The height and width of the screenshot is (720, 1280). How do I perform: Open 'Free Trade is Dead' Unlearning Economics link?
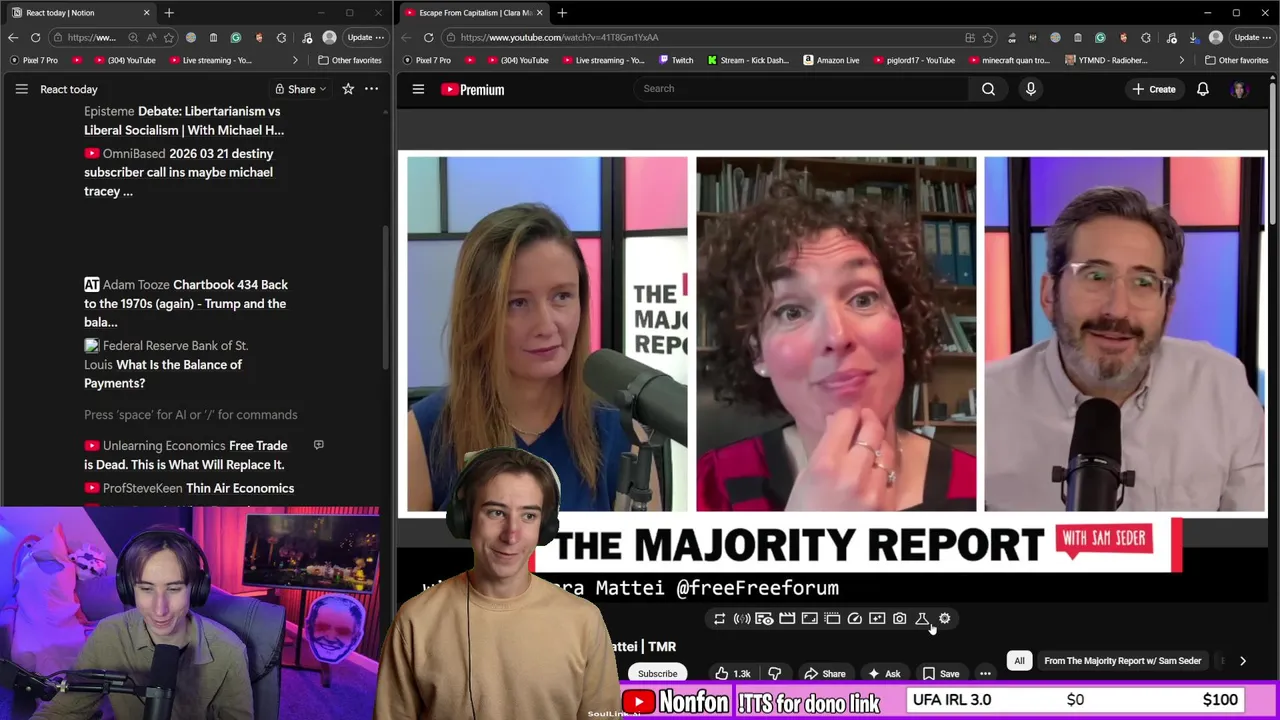pos(185,455)
